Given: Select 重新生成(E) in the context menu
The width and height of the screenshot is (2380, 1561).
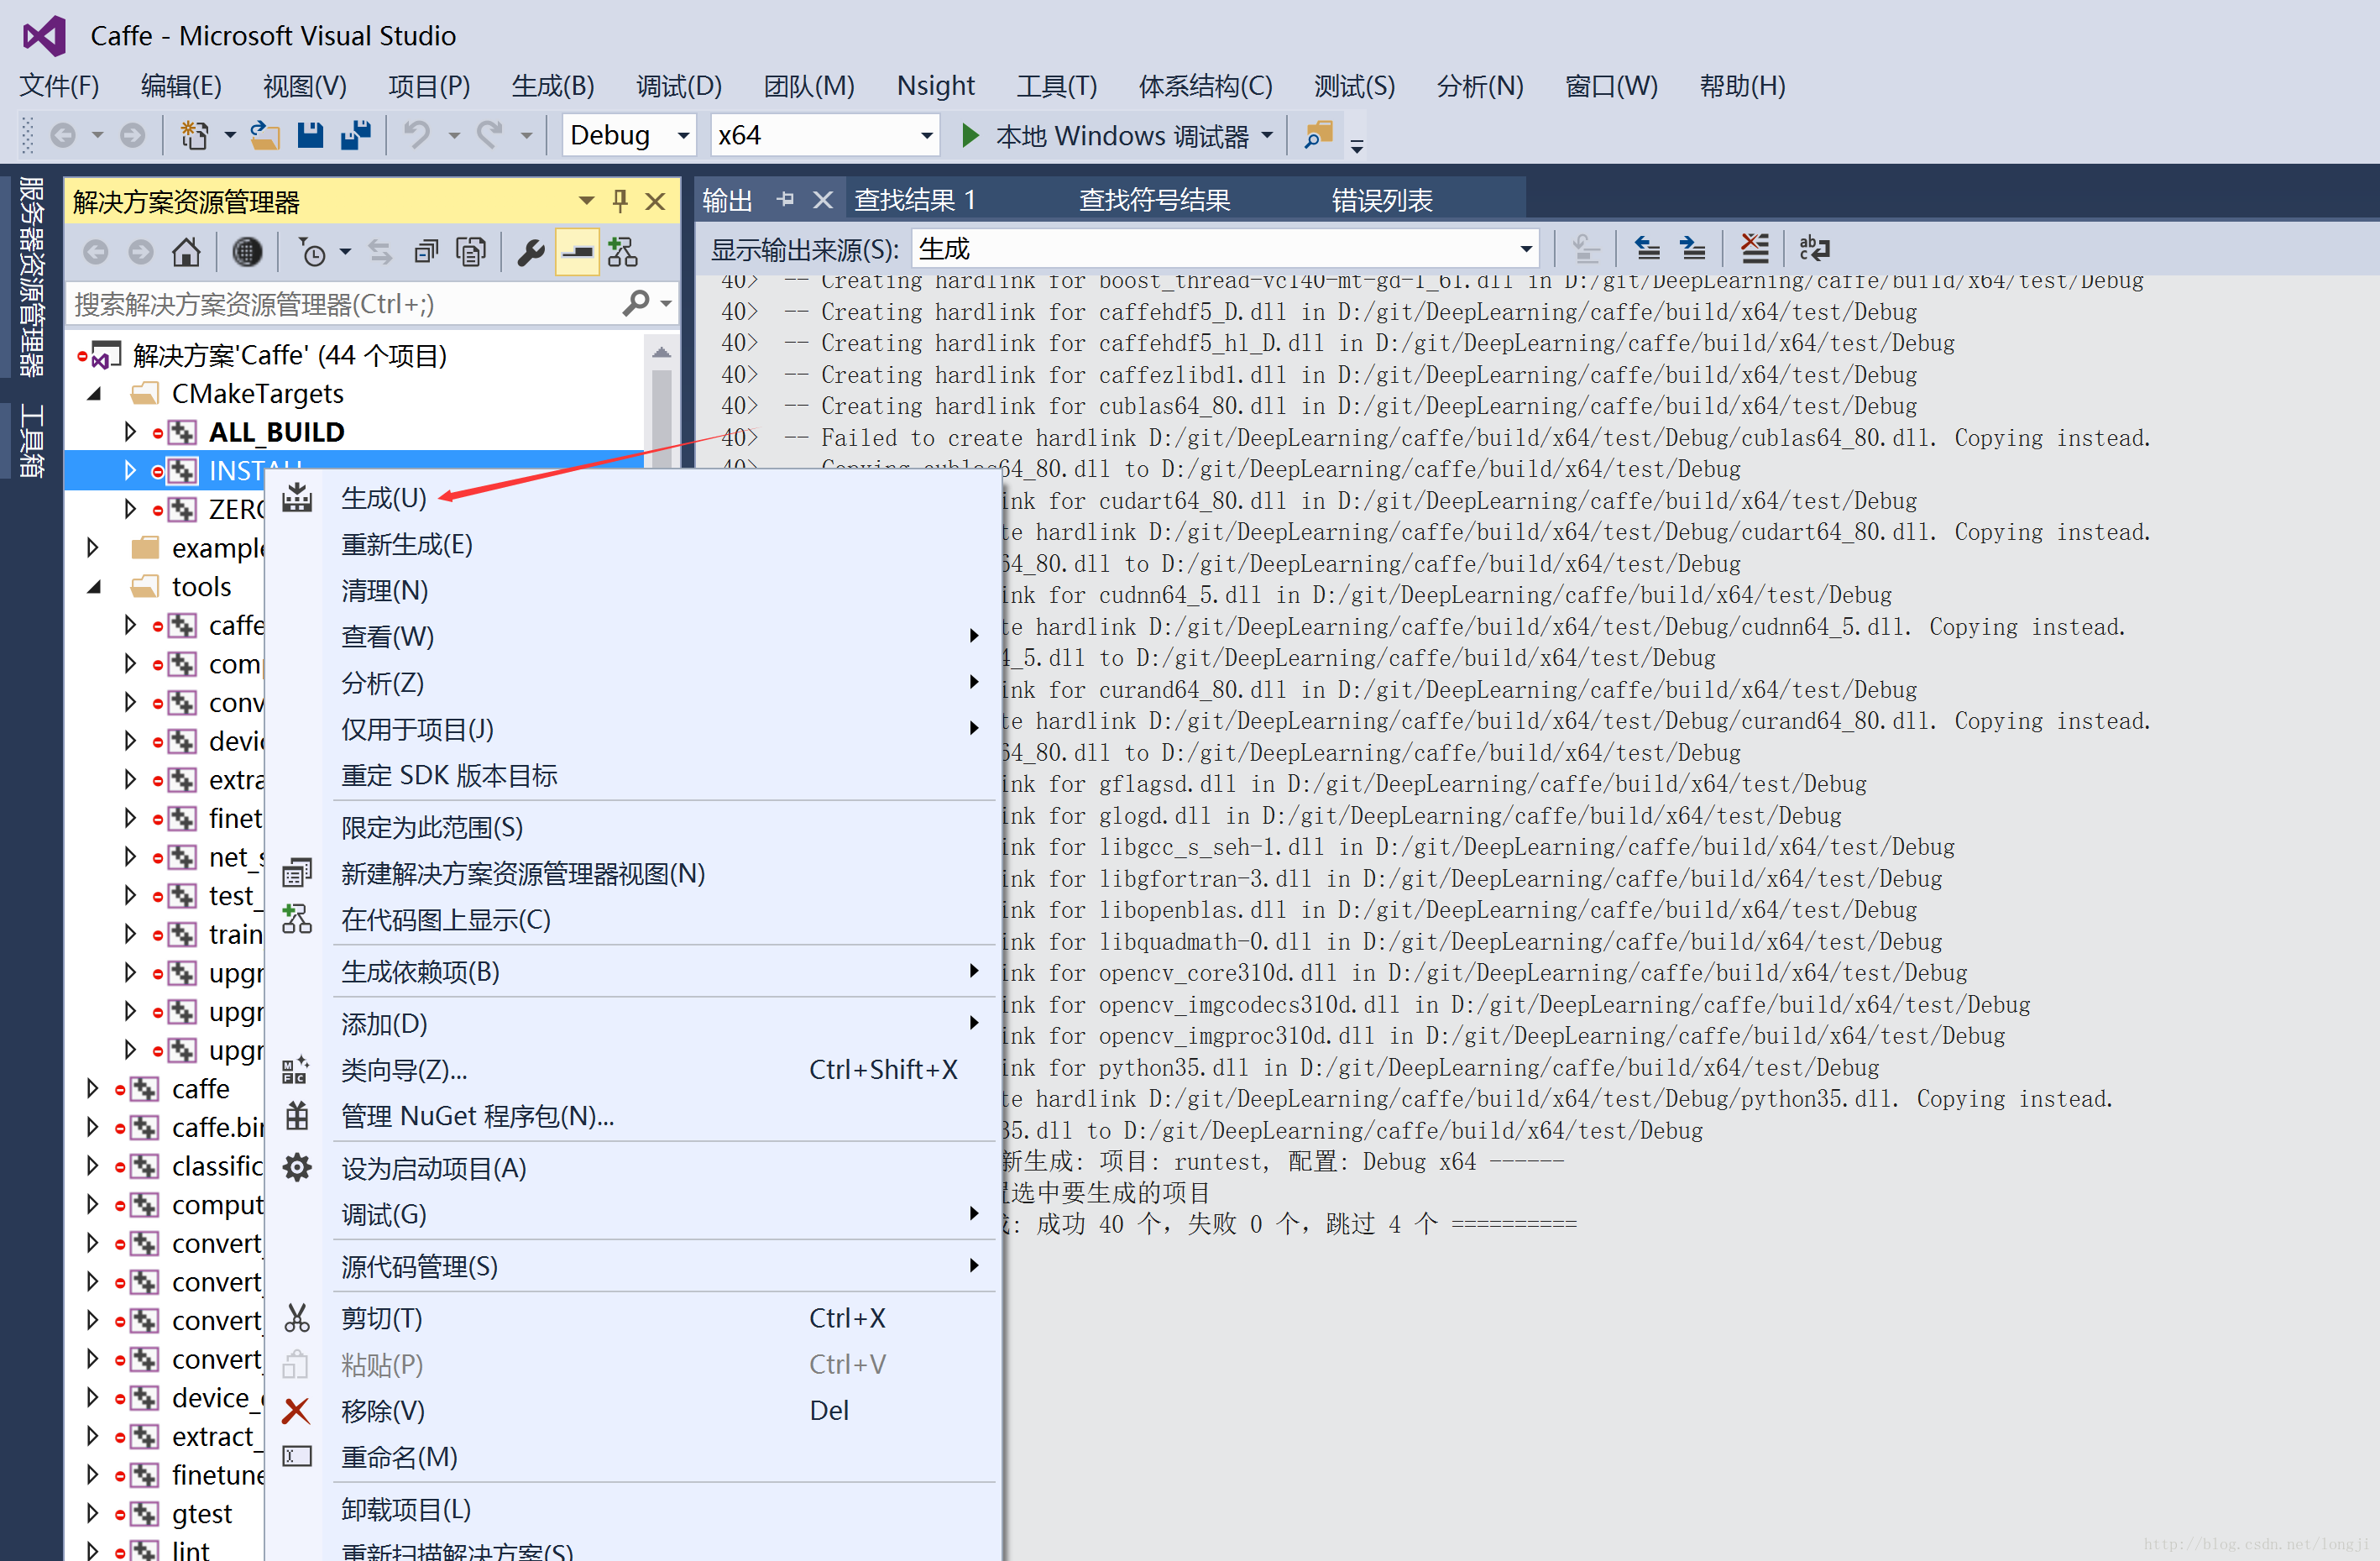Looking at the screenshot, I should (x=407, y=545).
